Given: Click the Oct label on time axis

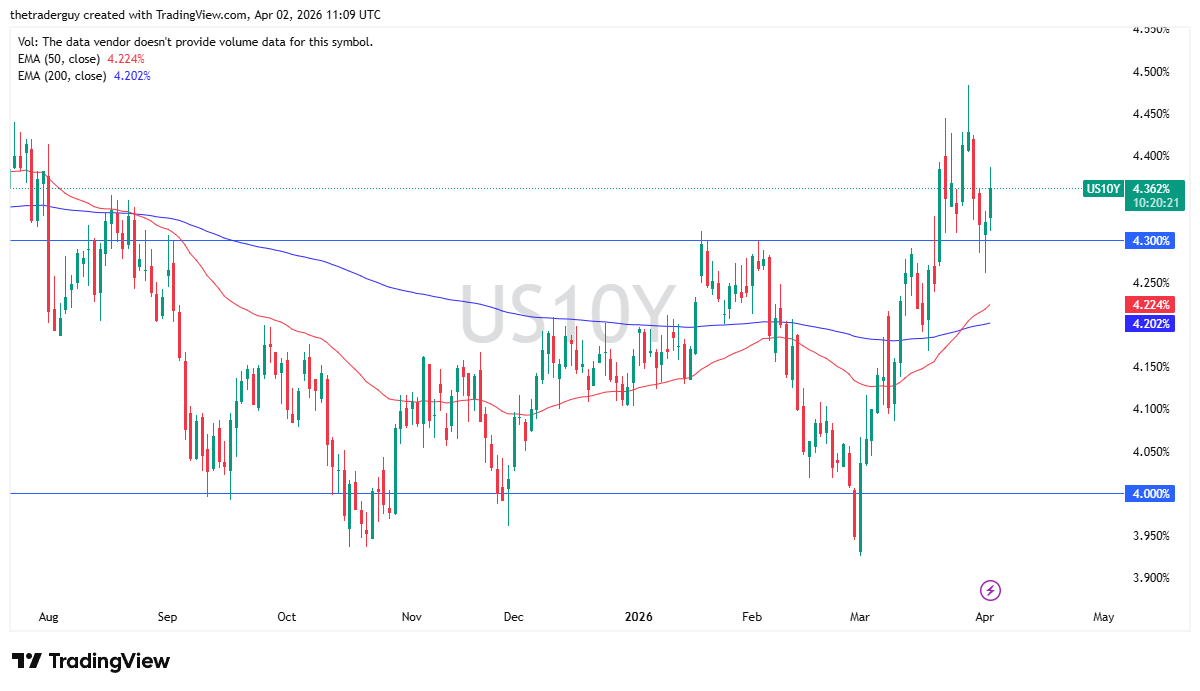Looking at the screenshot, I should (287, 617).
